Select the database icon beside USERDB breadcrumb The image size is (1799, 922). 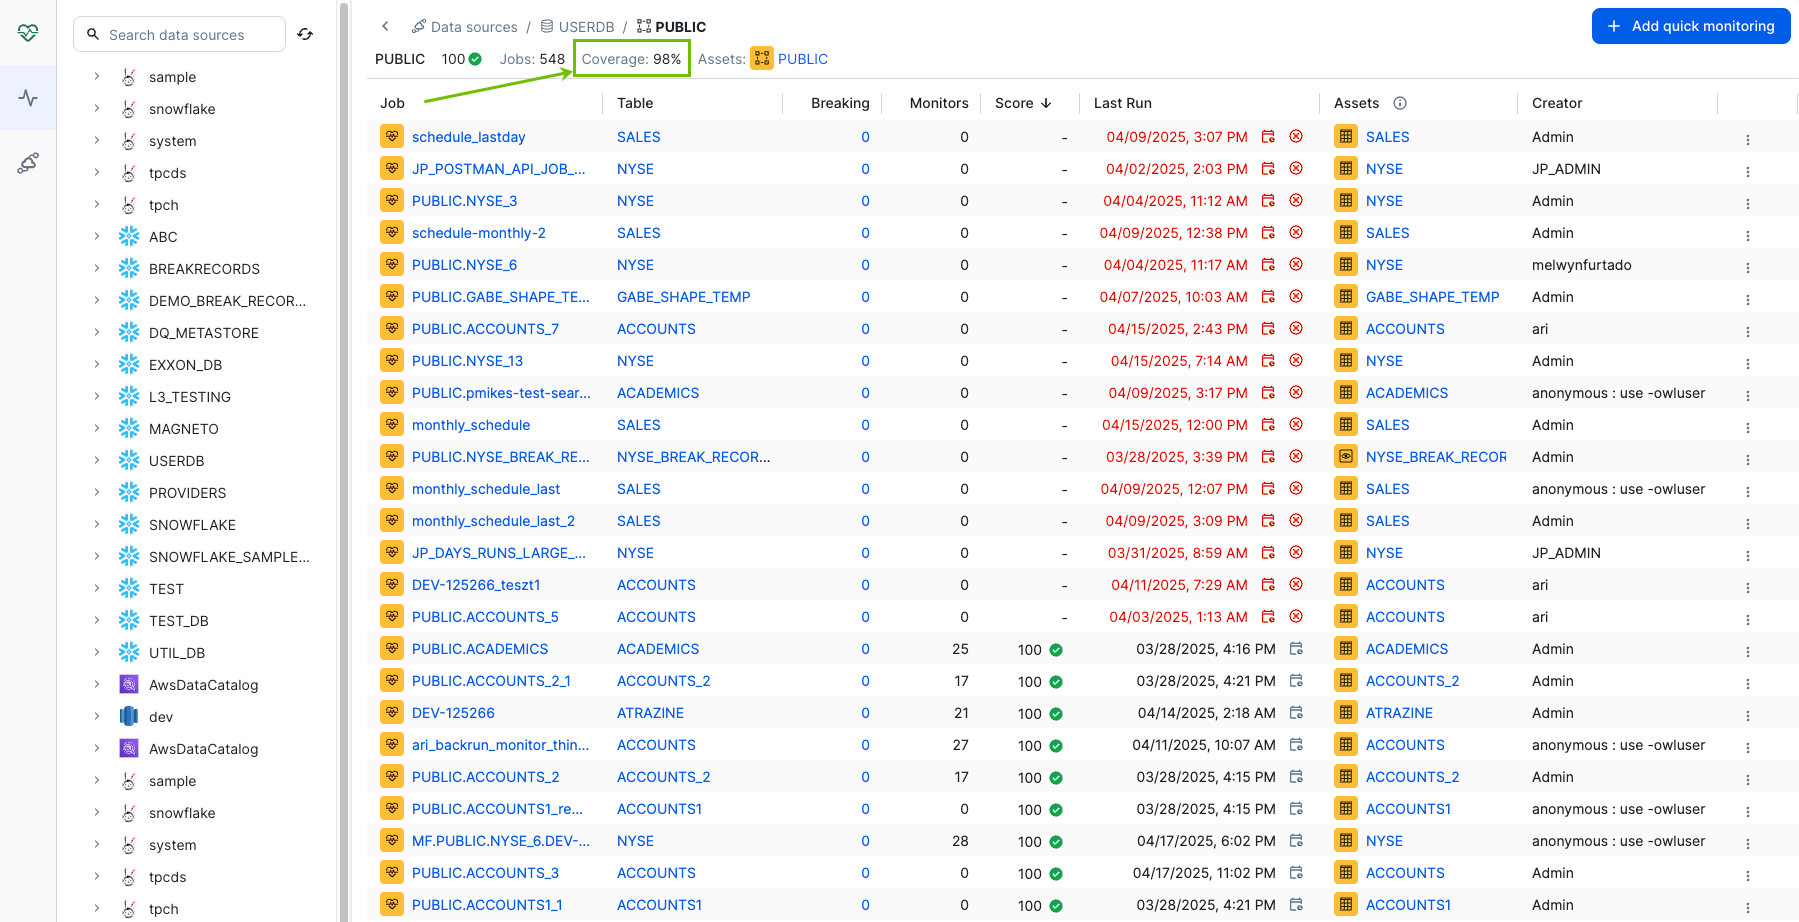[545, 26]
